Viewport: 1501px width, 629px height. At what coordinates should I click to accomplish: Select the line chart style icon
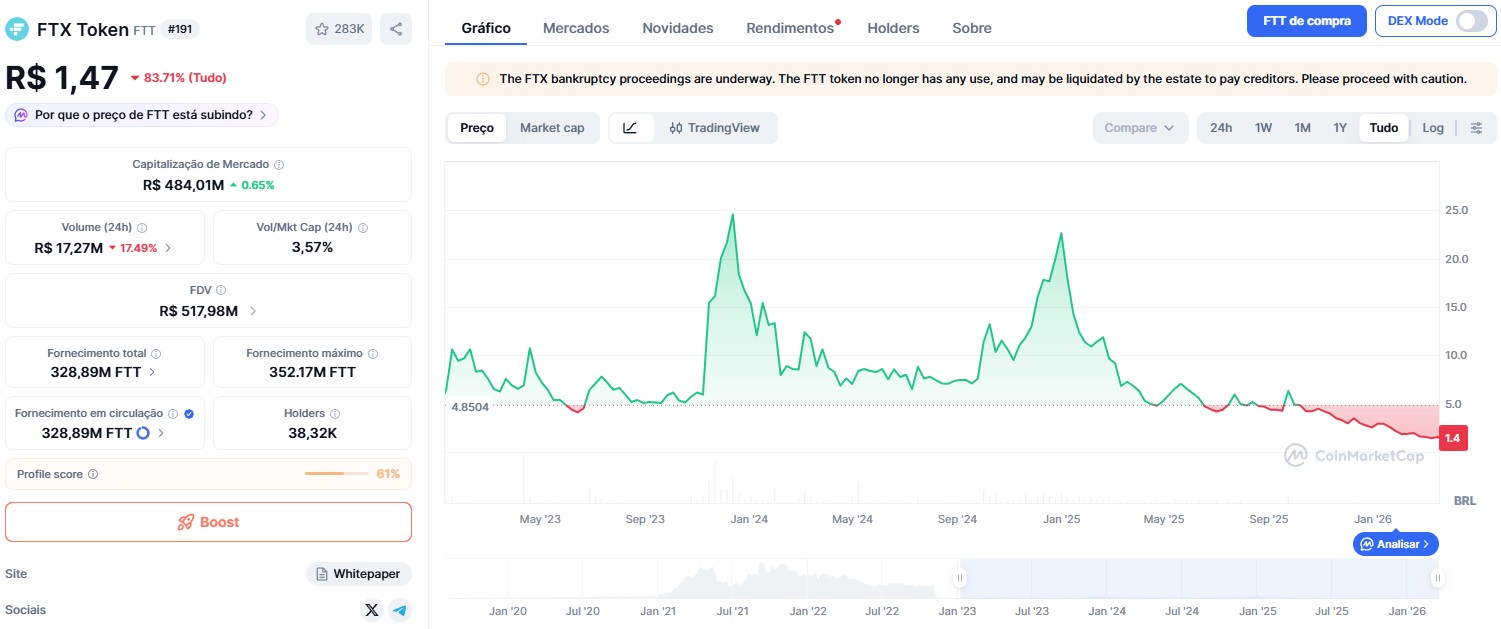click(x=630, y=128)
